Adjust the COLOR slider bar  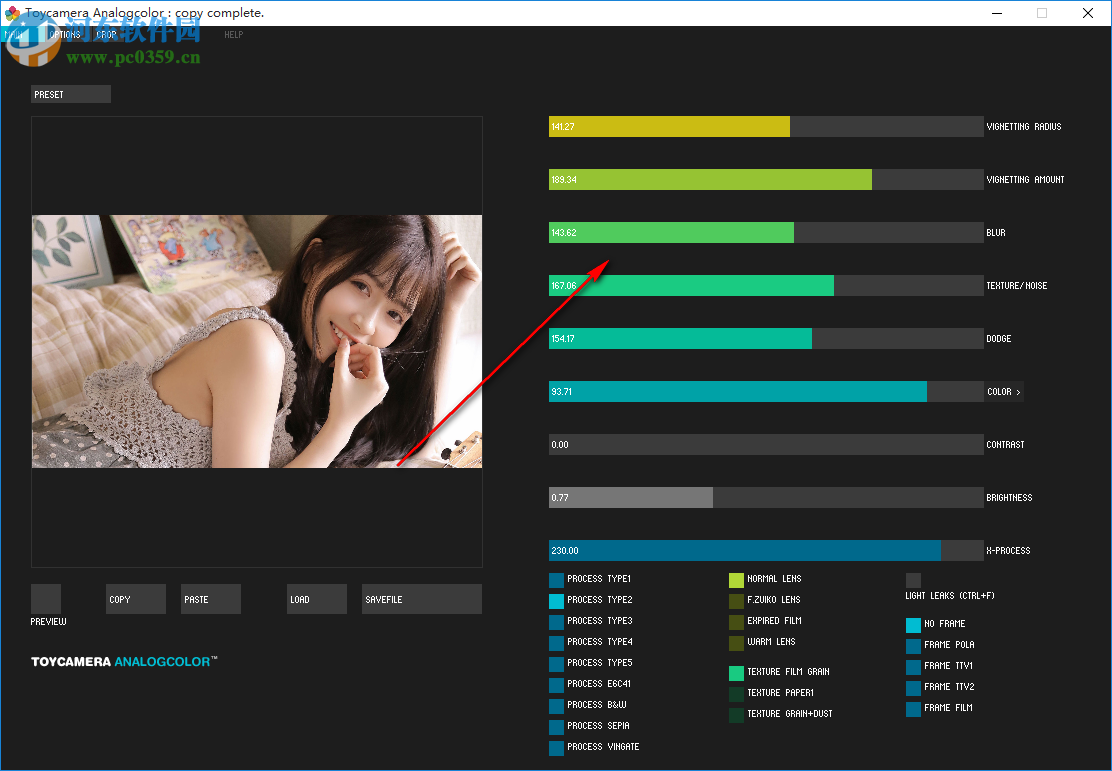(x=766, y=392)
